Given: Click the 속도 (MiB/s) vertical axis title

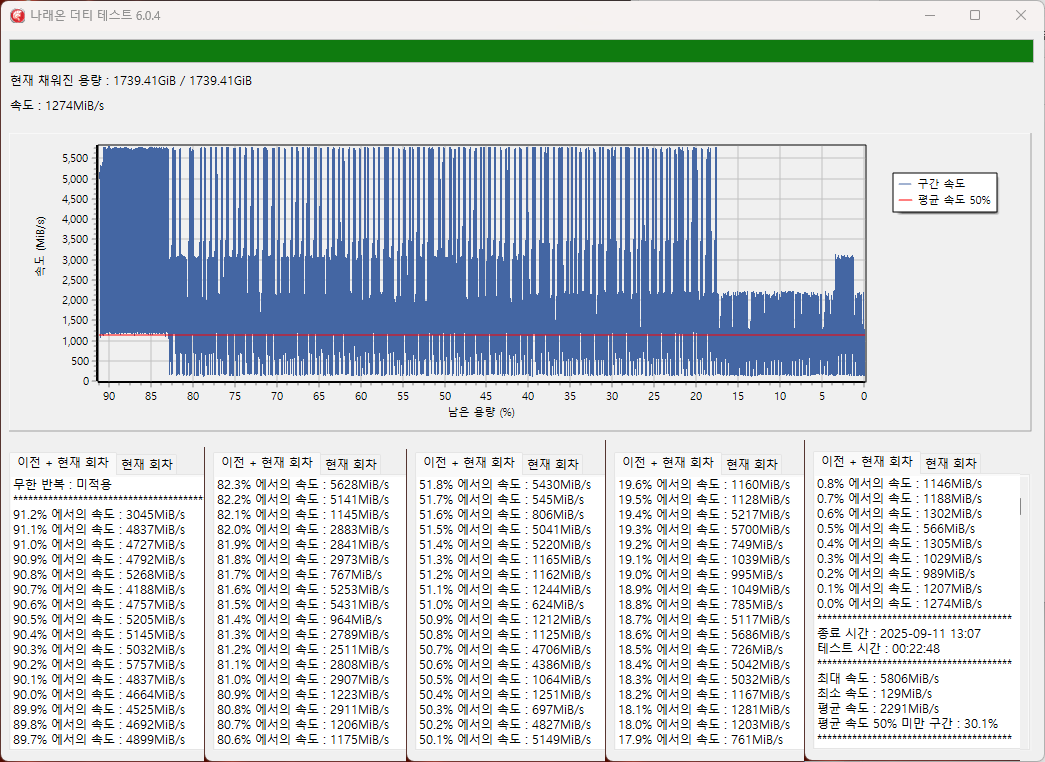Looking at the screenshot, I should (x=41, y=247).
